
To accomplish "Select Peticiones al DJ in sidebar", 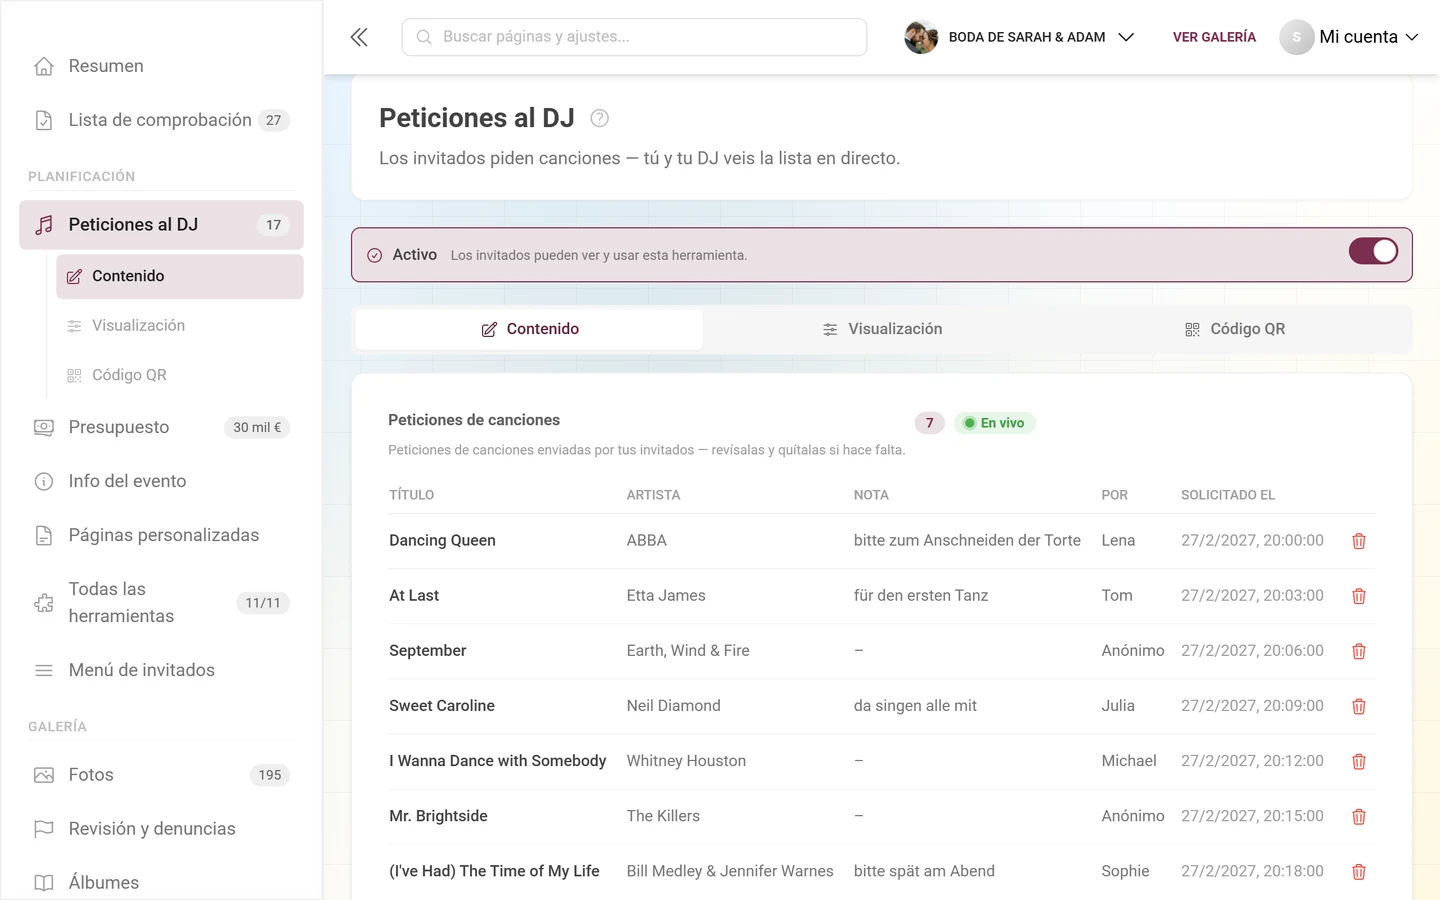I will [x=161, y=225].
